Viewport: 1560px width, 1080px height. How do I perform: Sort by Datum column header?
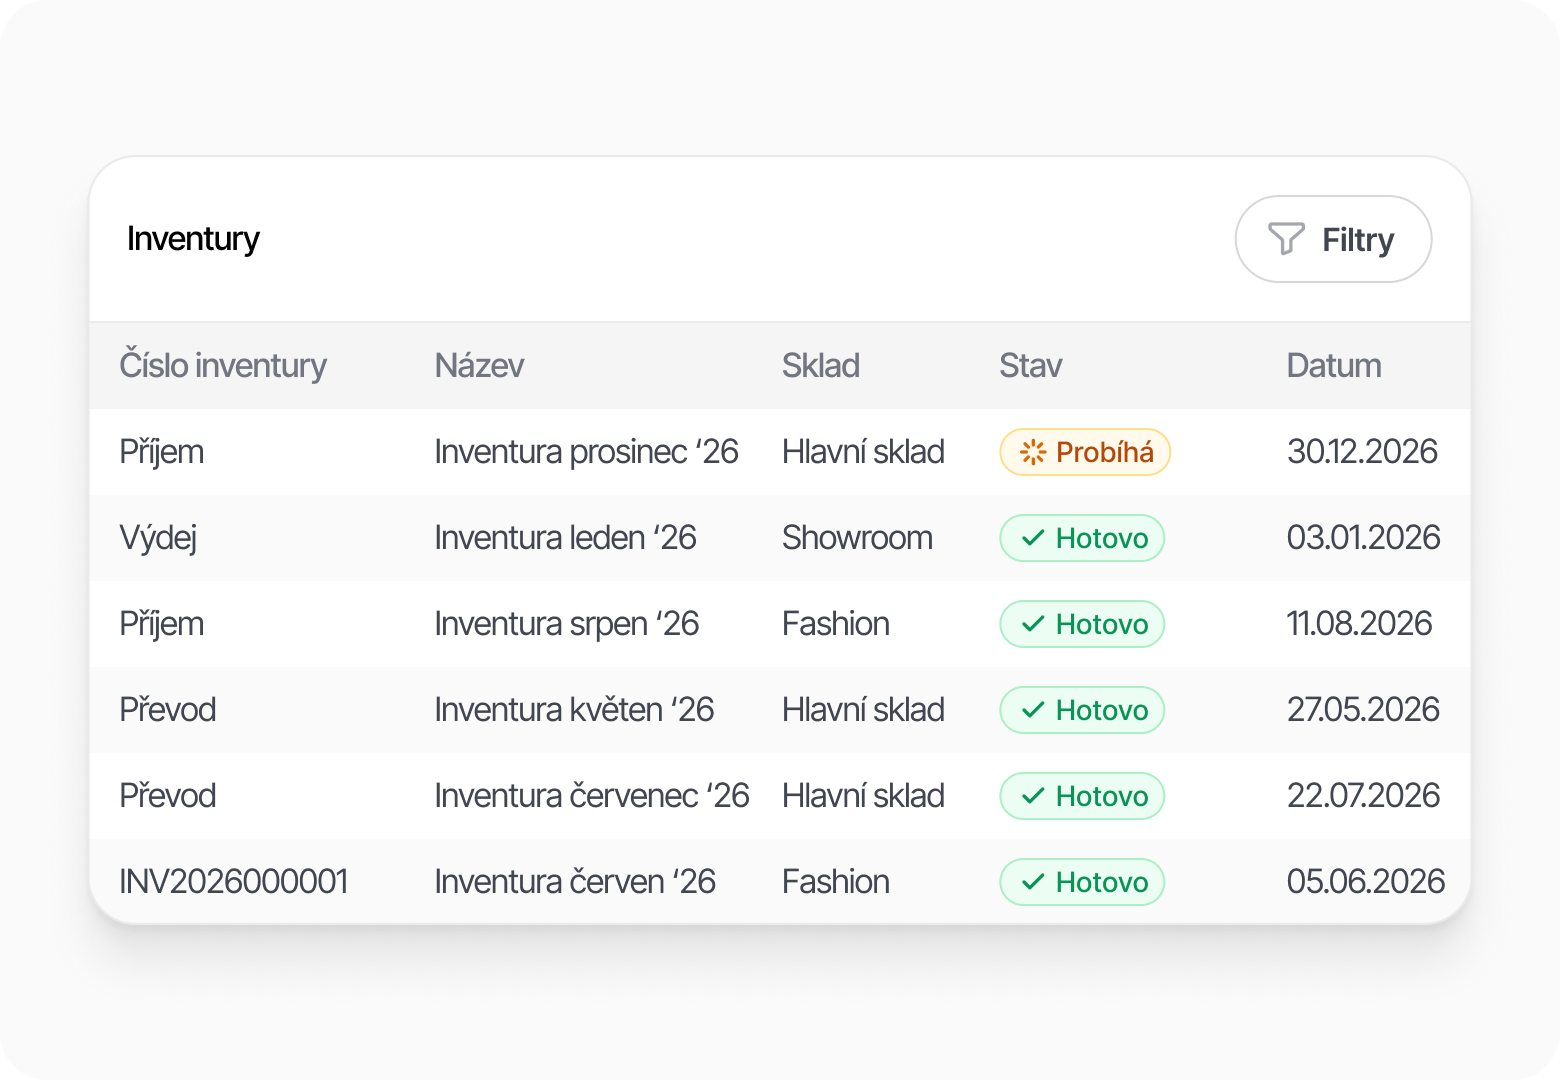click(x=1333, y=366)
